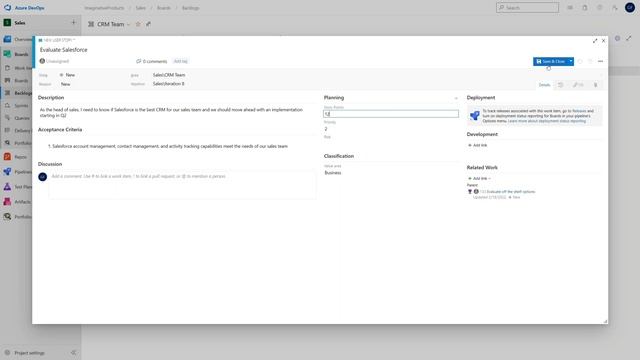
Task: Favorite the CRM Team with star icon
Action: [x=138, y=24]
